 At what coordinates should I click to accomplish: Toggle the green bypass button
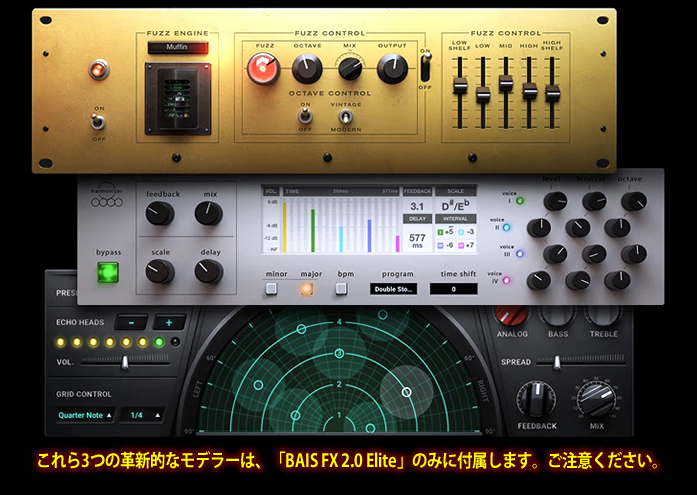(108, 272)
